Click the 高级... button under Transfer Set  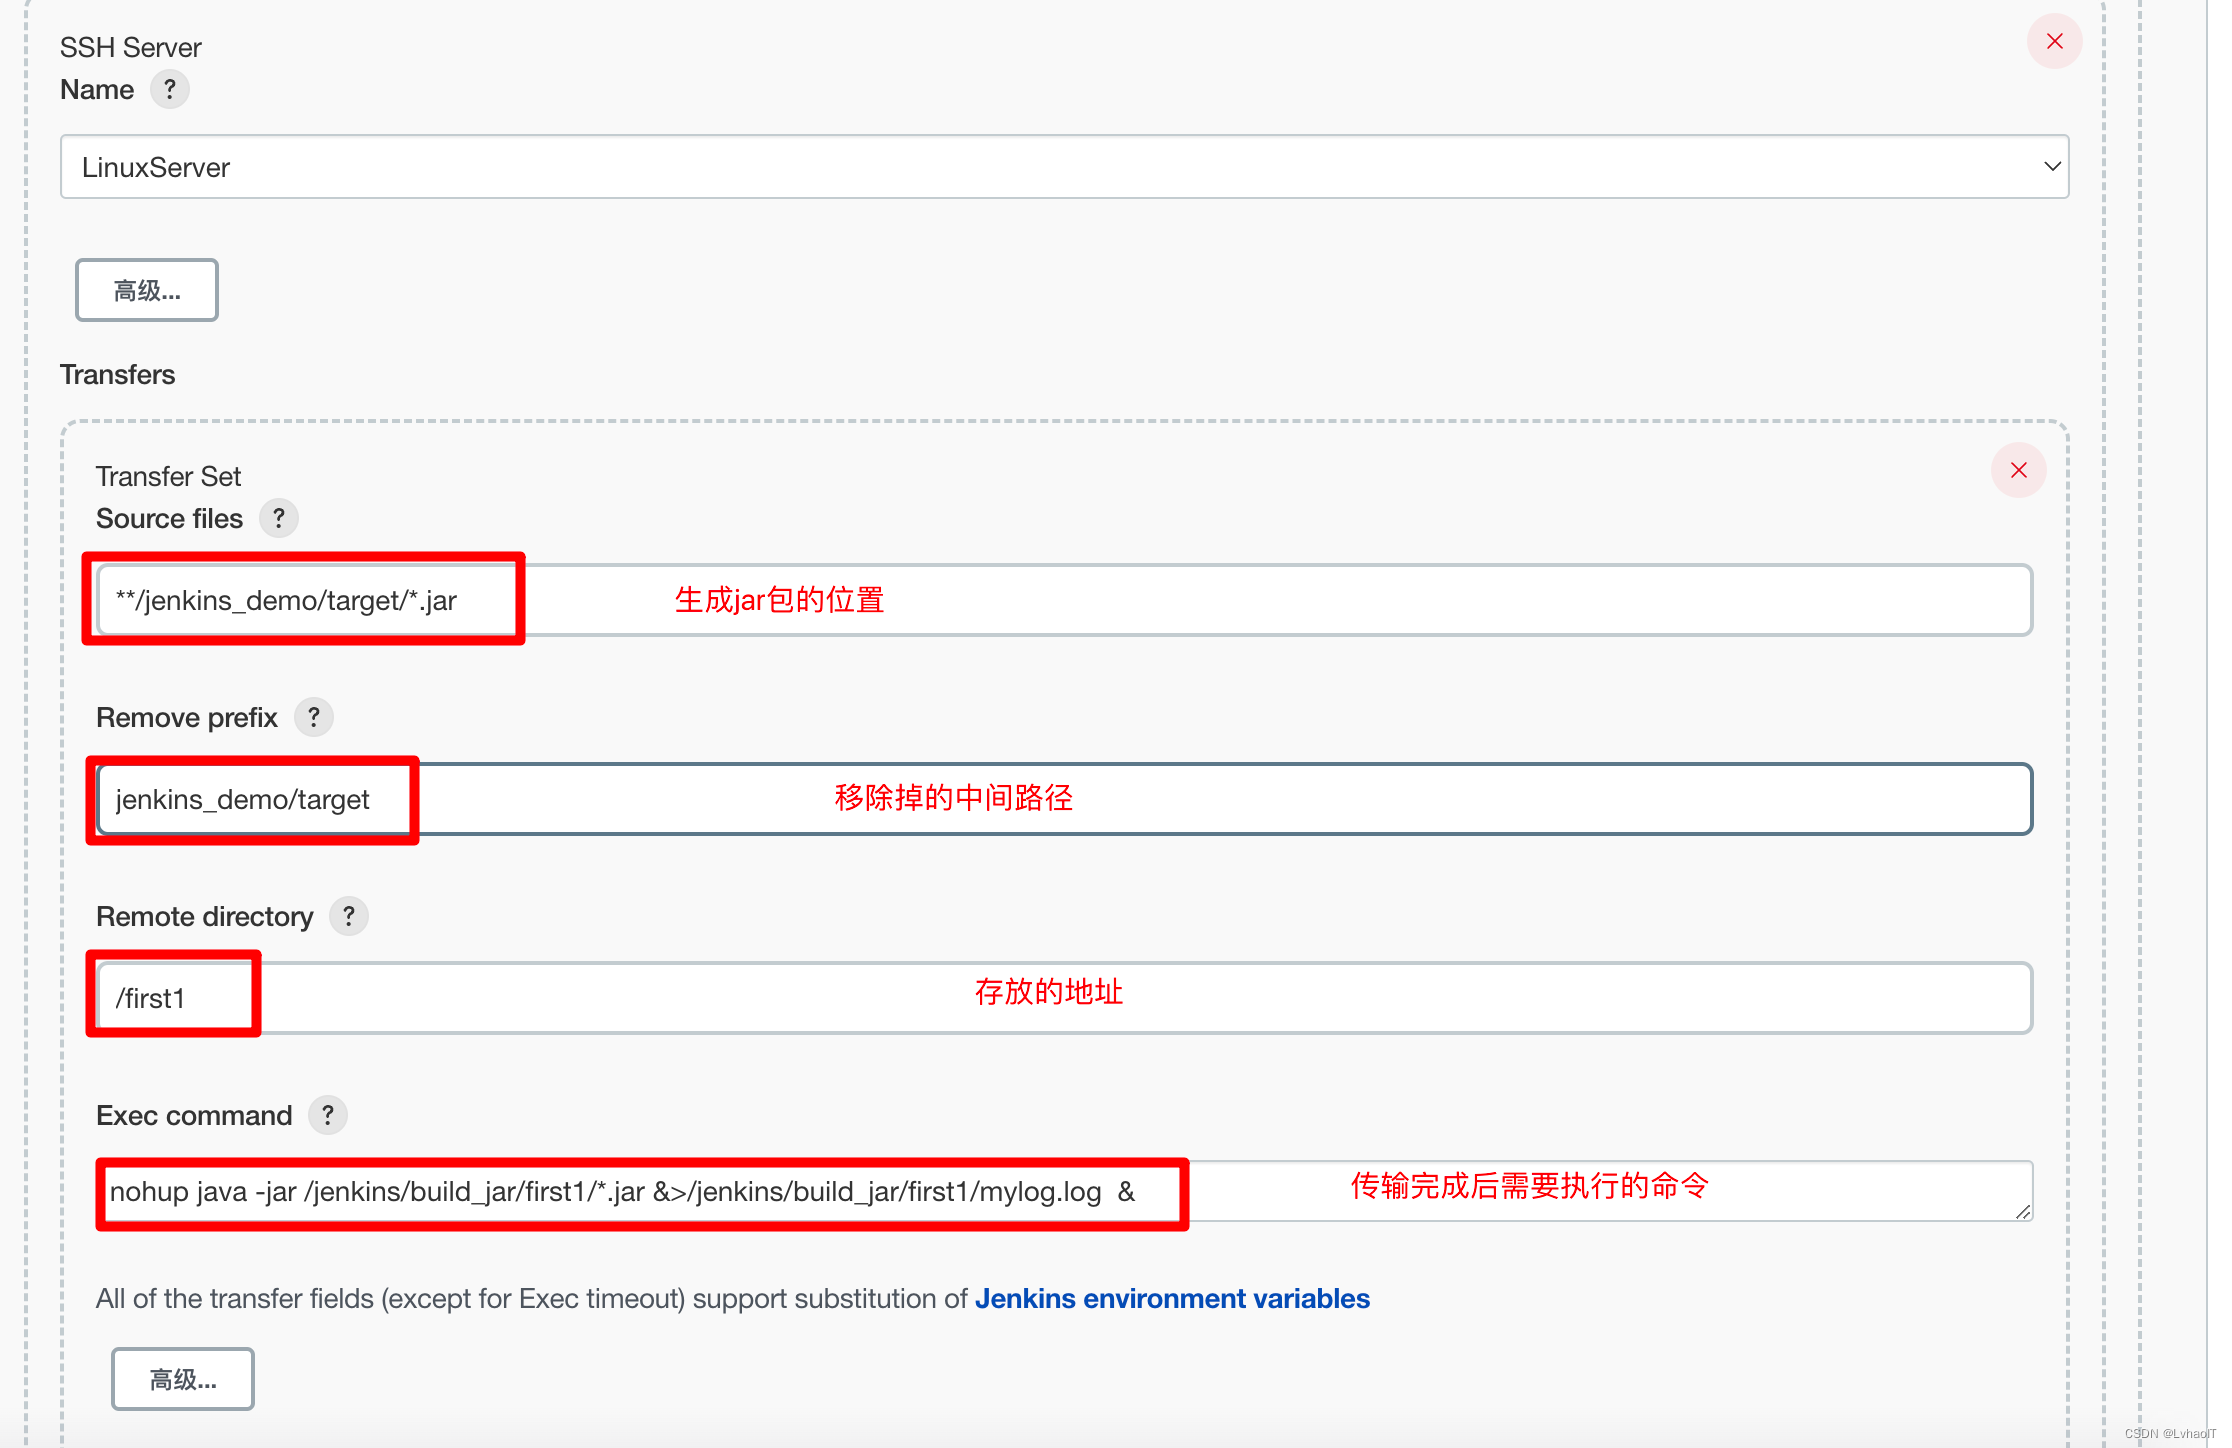[183, 1379]
